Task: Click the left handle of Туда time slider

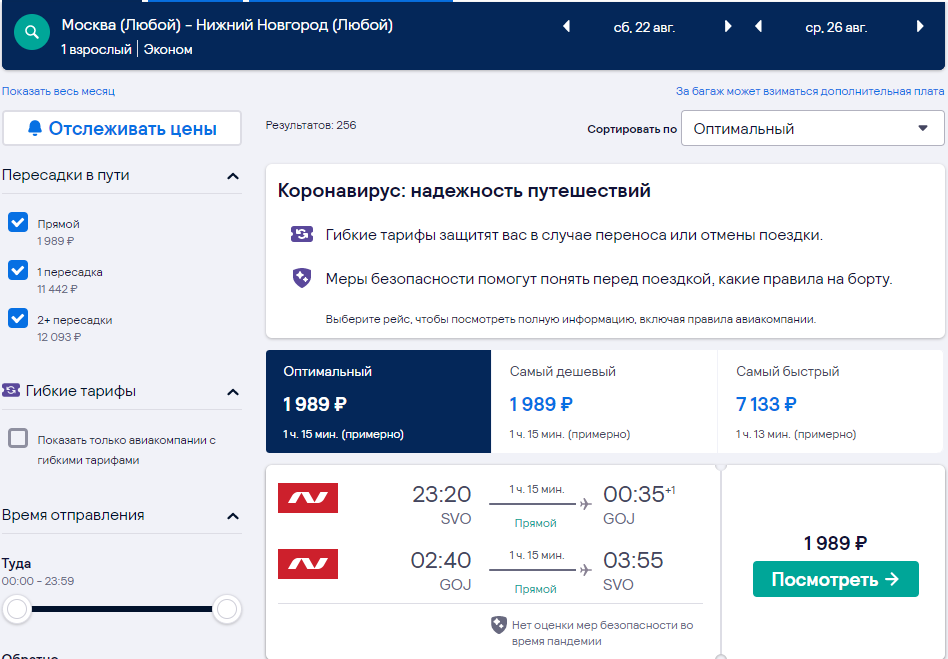Action: pyautogui.click(x=17, y=609)
